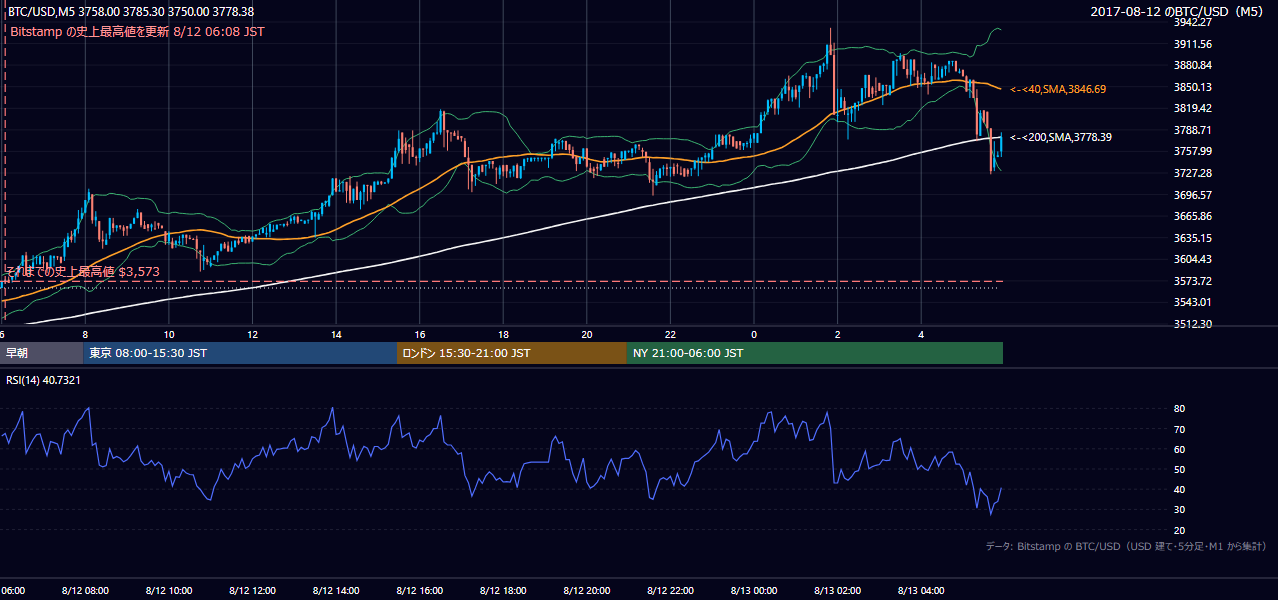
Task: Select the ロンドン 15:30-21:00 JST session bar
Action: pos(512,353)
